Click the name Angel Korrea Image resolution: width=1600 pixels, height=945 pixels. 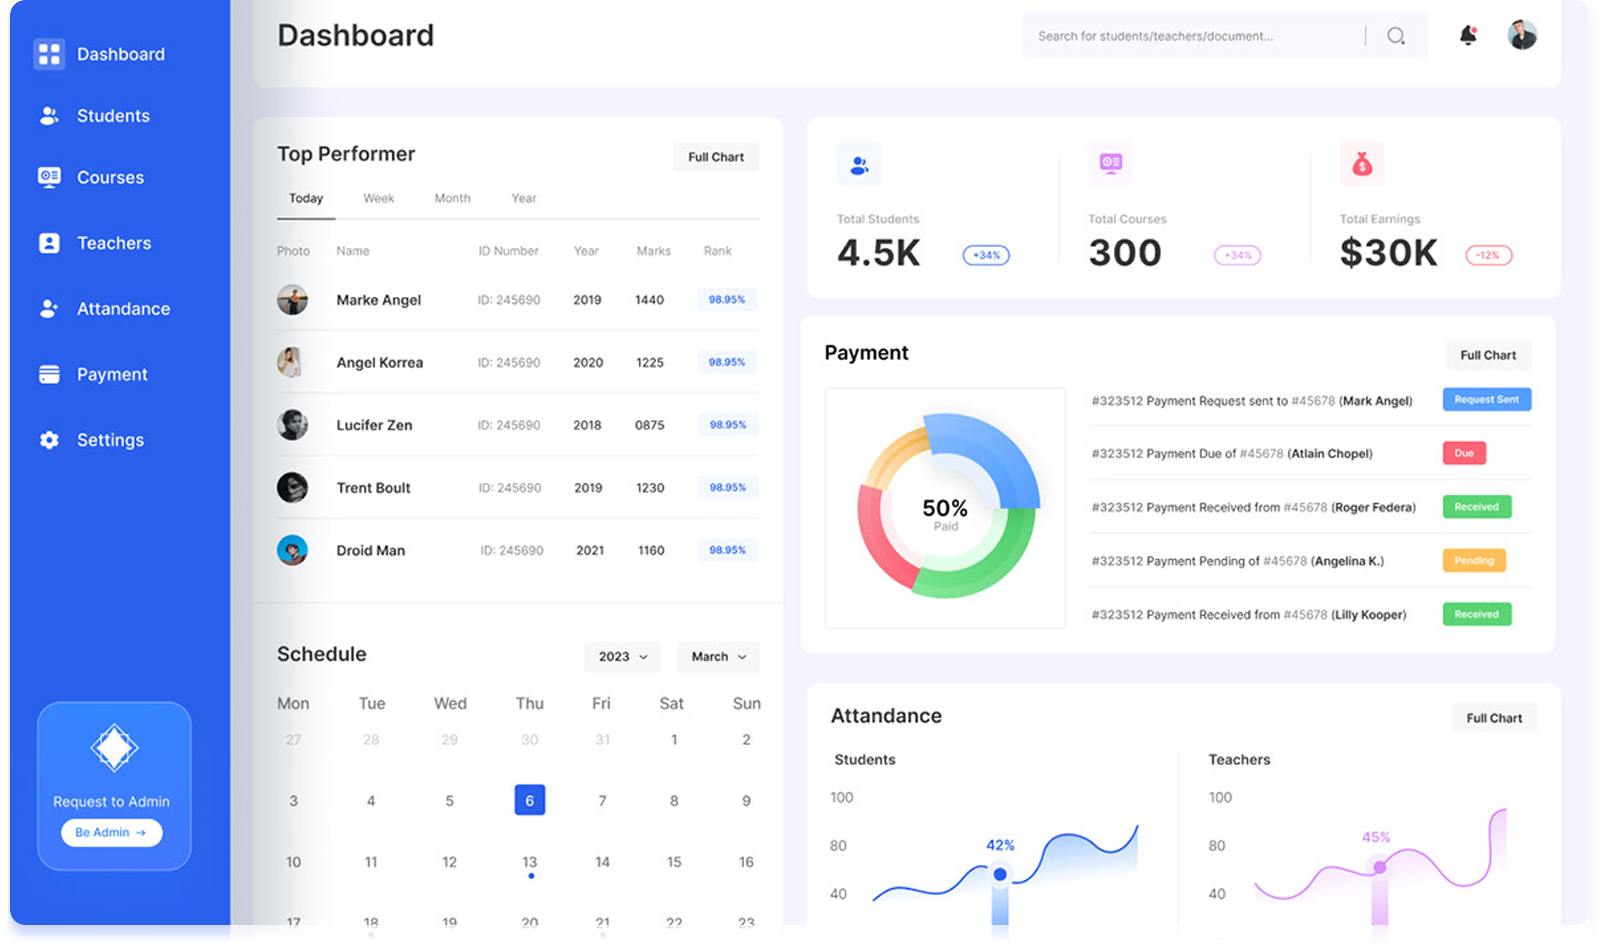[380, 363]
